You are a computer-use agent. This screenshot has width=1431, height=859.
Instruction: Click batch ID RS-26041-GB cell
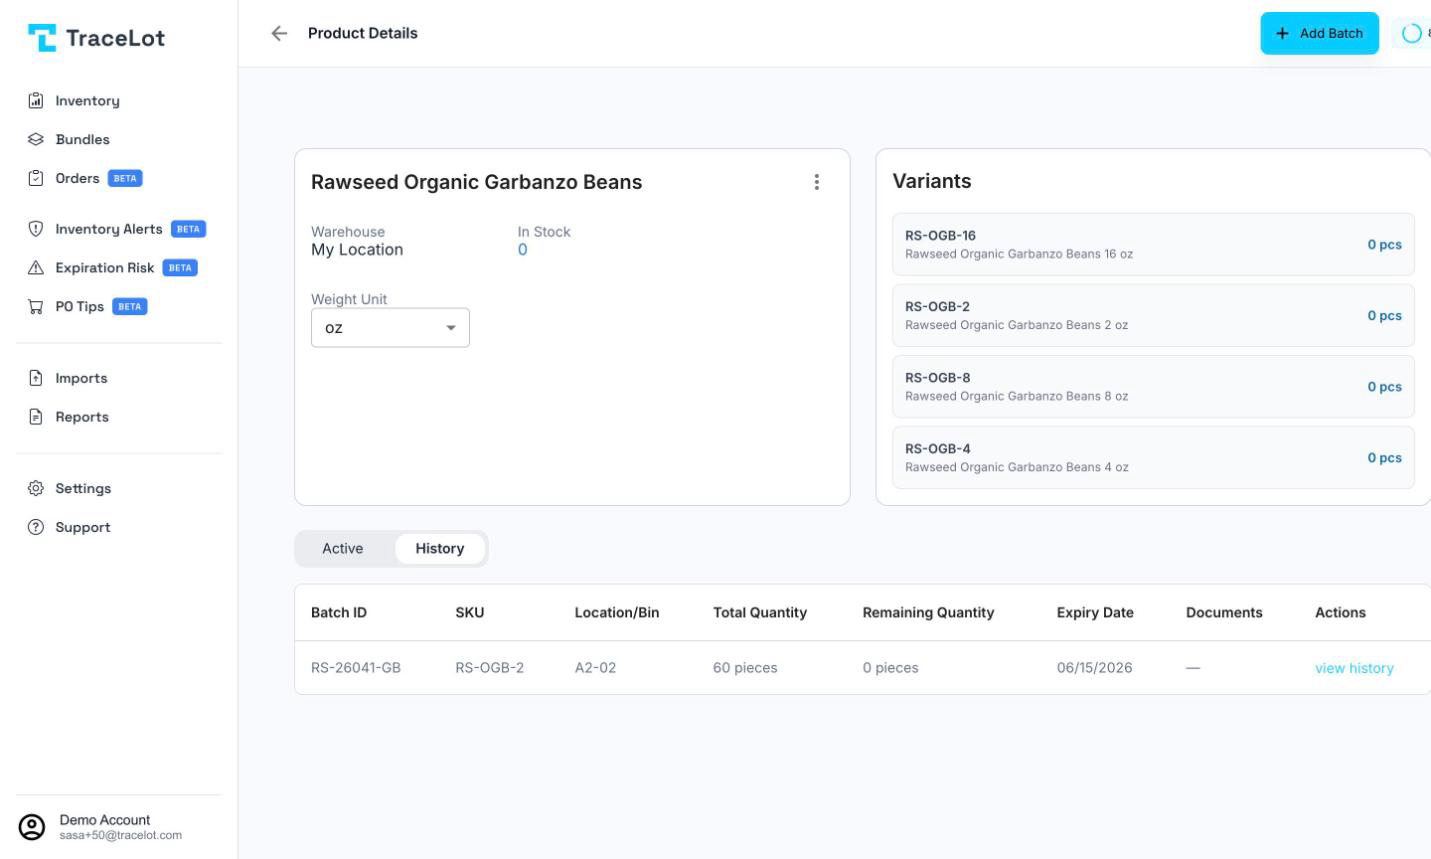(356, 668)
